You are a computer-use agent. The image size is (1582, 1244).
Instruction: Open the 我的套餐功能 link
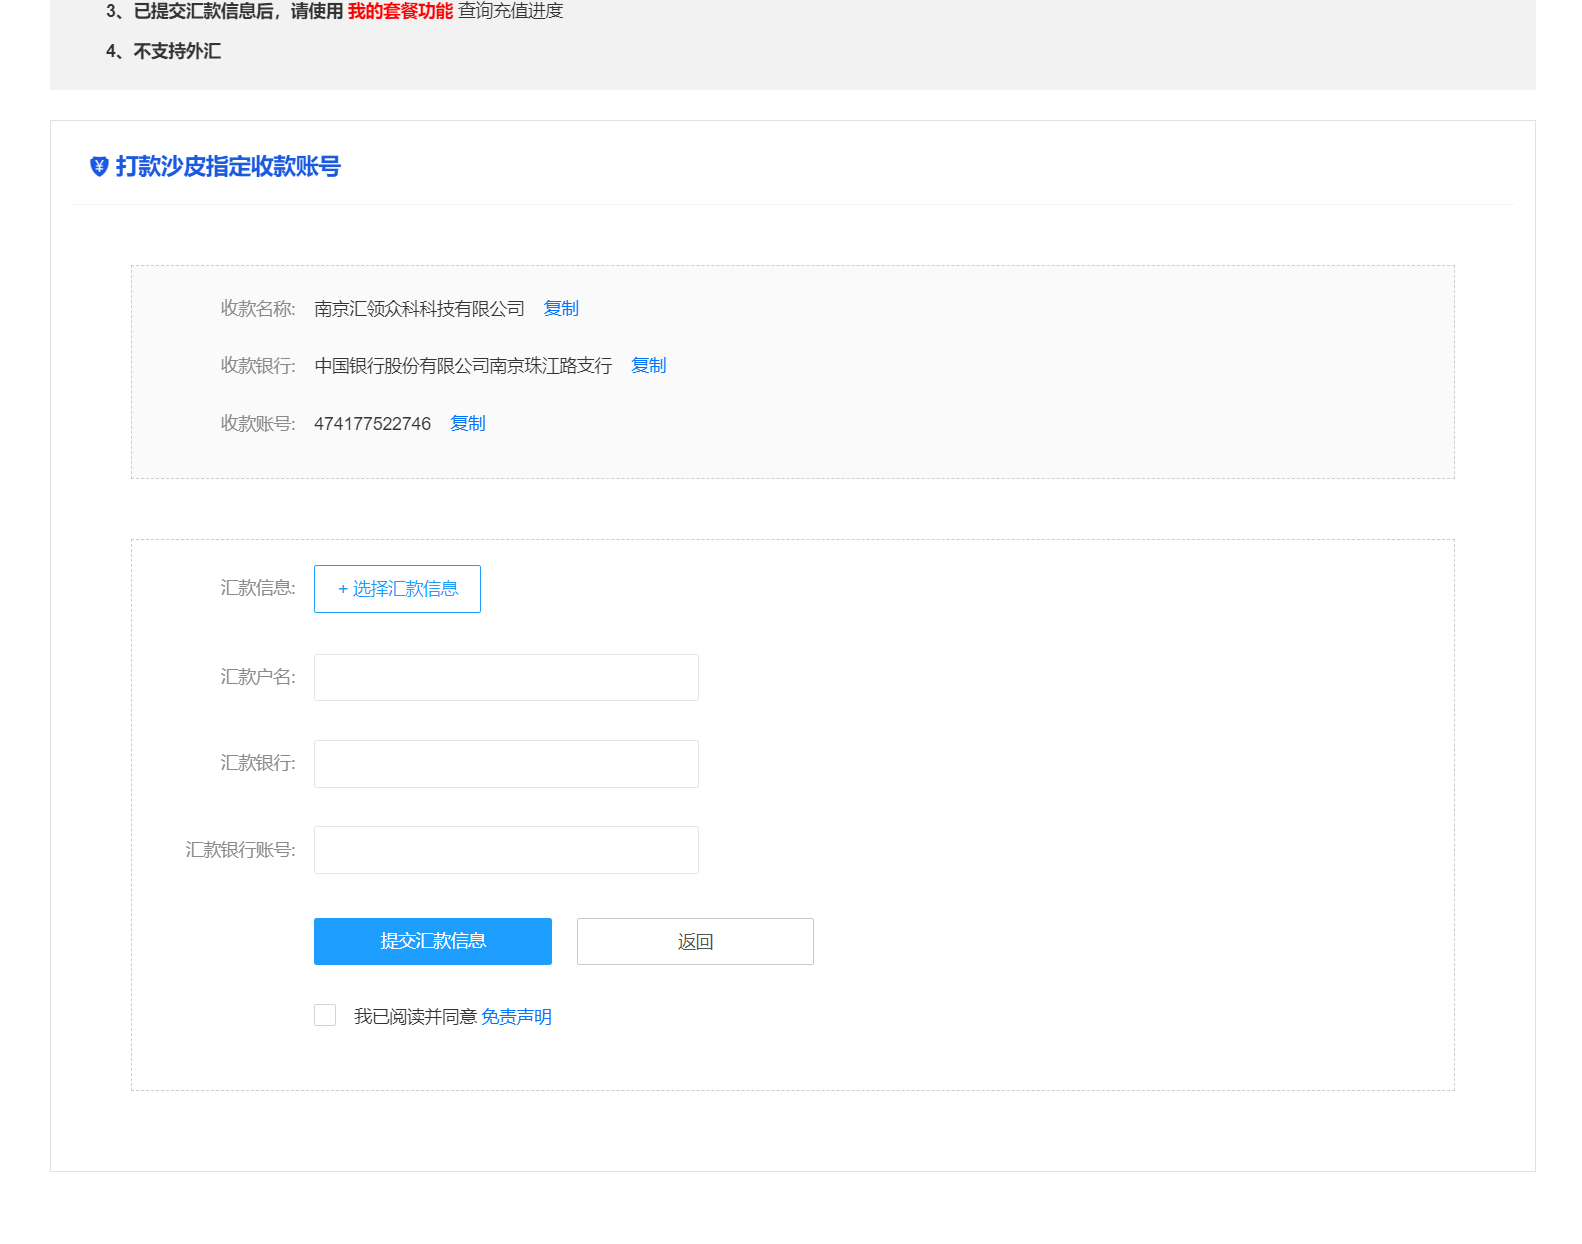coord(400,11)
